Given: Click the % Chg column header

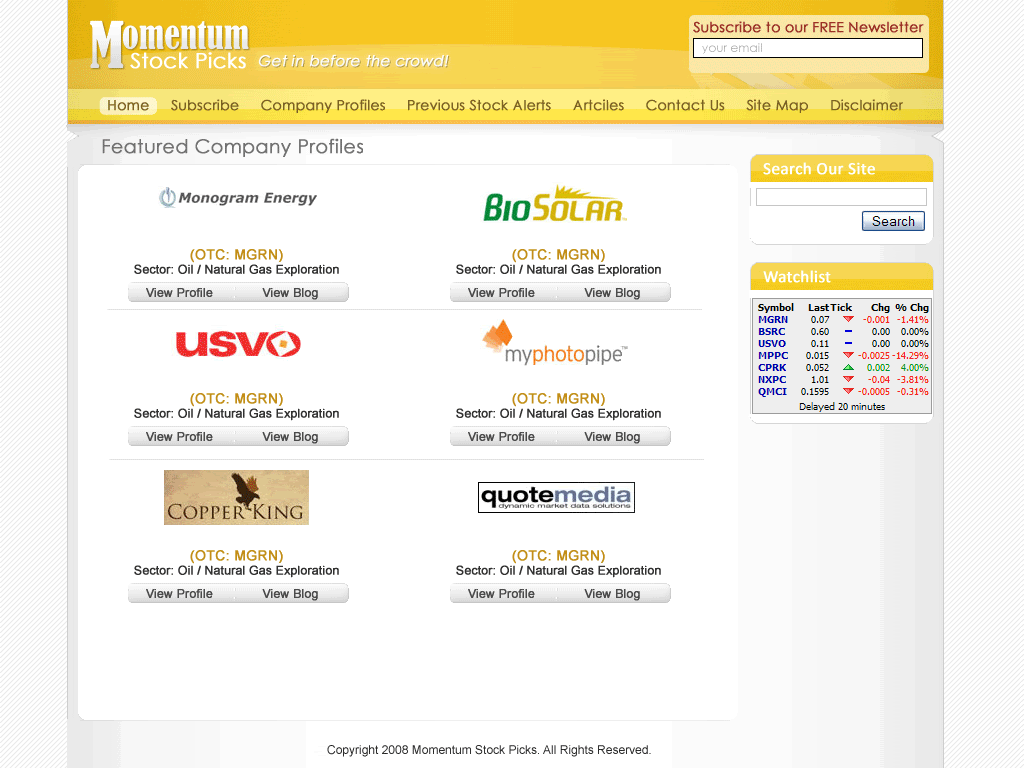Looking at the screenshot, I should pos(912,307).
